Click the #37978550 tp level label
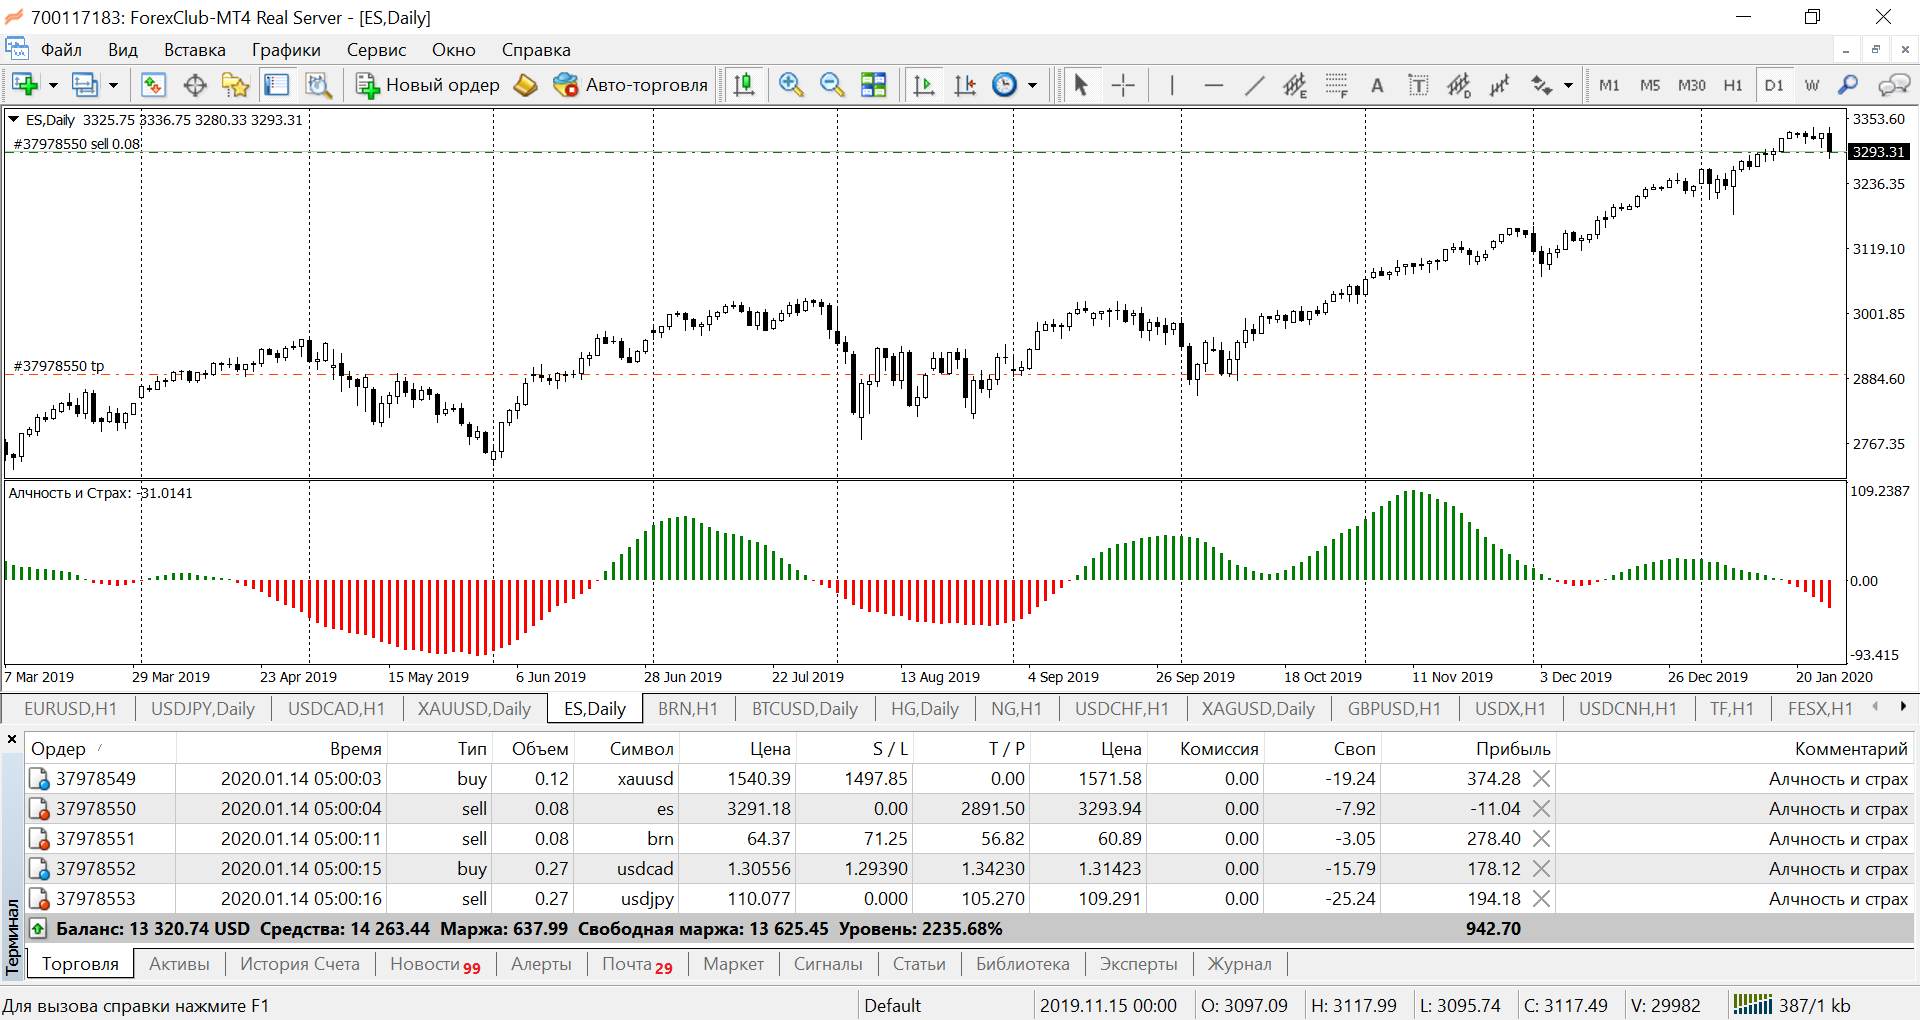Screen dimensions: 1920x1020 59,366
